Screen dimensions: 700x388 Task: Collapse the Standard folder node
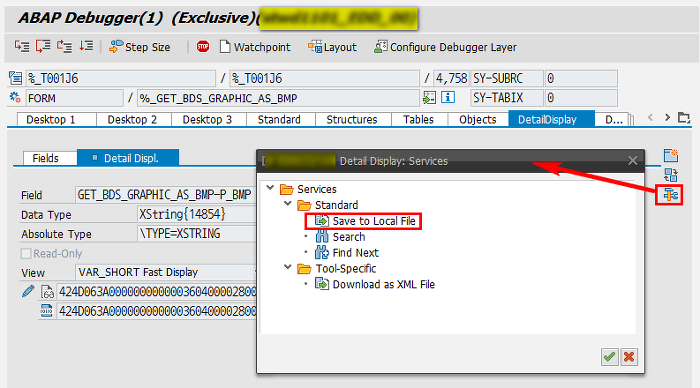pos(288,204)
